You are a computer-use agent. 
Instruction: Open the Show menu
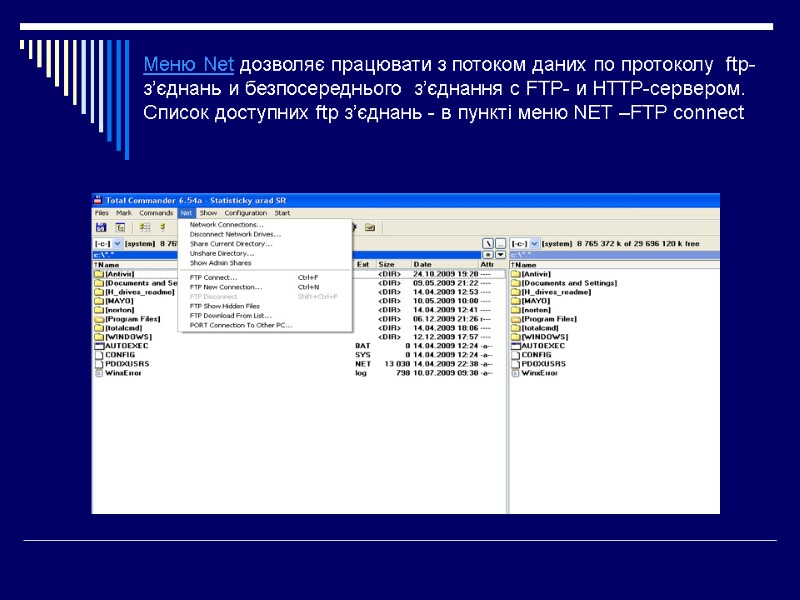click(208, 213)
